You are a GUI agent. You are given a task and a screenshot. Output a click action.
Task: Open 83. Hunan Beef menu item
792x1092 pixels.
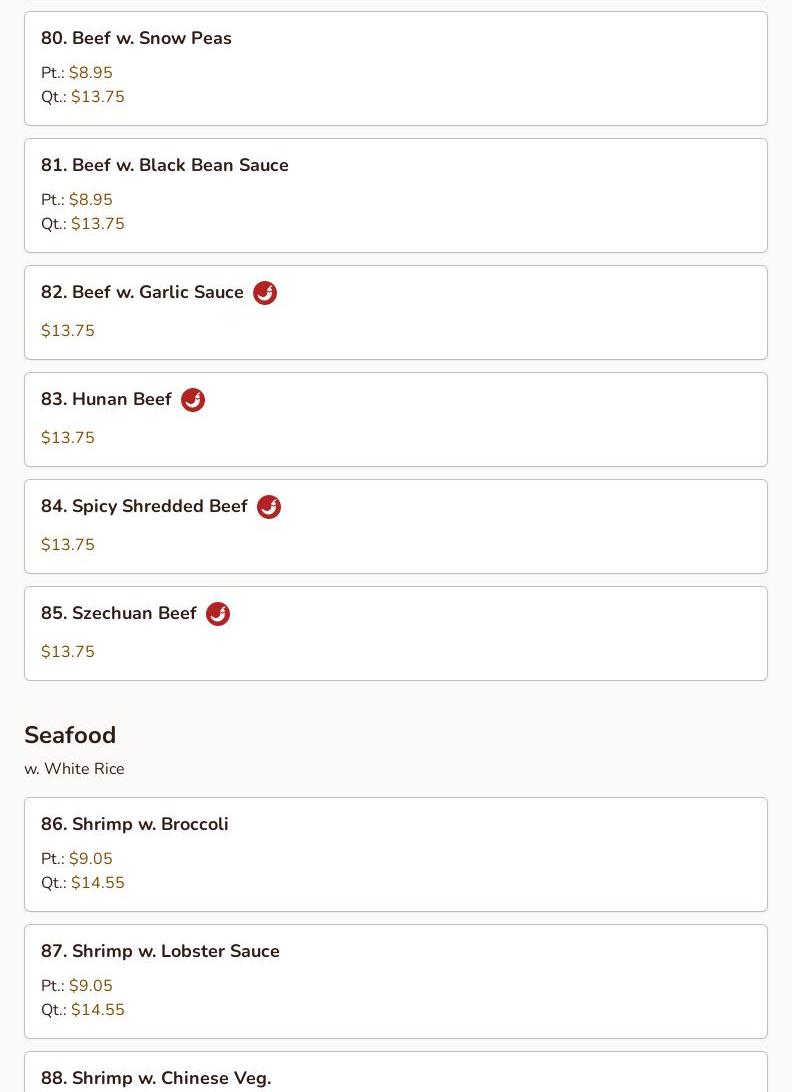pyautogui.click(x=396, y=419)
